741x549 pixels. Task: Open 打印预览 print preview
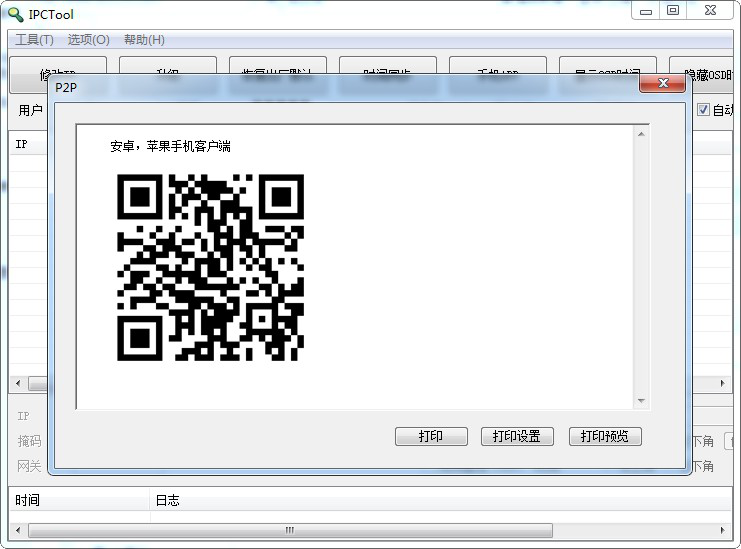605,436
